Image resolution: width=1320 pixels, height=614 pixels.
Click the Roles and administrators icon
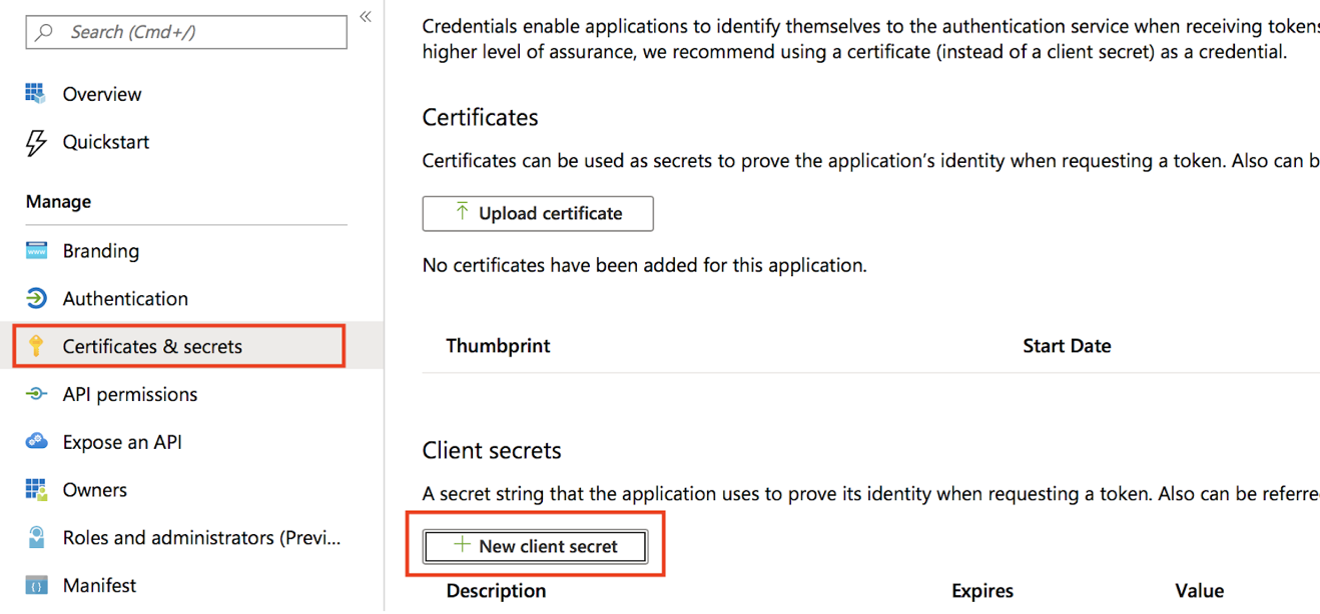[36, 538]
